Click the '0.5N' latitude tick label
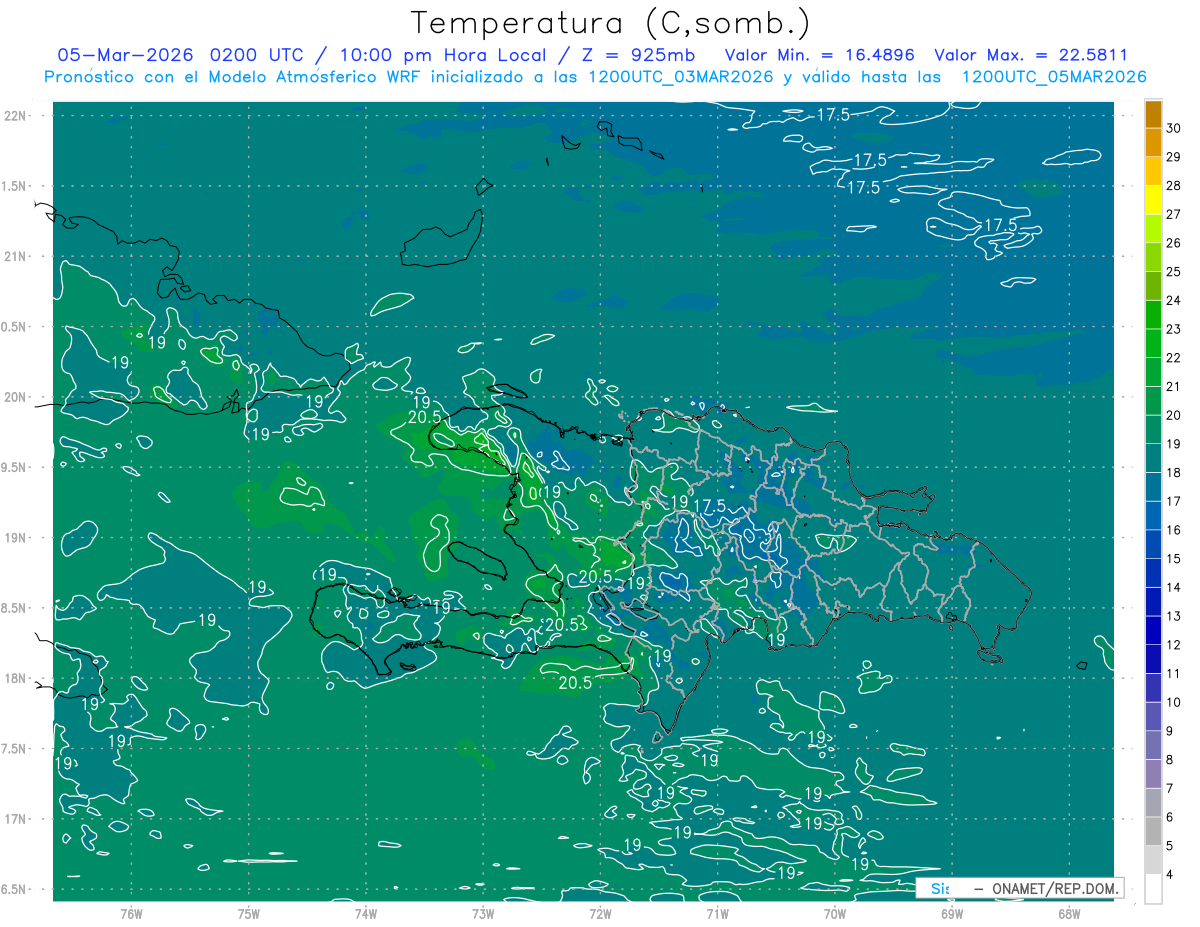Viewport: 1200px width, 927px height. pos(14,327)
